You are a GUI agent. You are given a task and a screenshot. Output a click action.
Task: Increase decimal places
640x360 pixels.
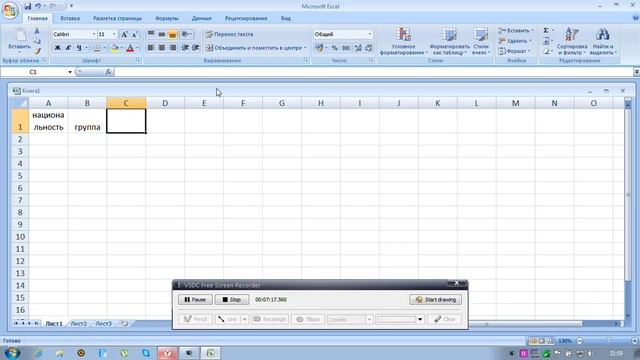358,48
